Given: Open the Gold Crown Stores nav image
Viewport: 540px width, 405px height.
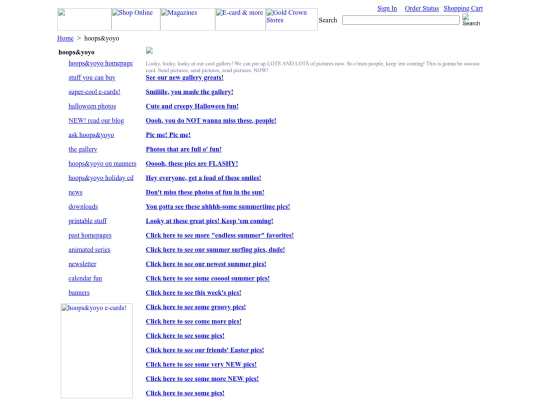Looking at the screenshot, I should [x=292, y=19].
